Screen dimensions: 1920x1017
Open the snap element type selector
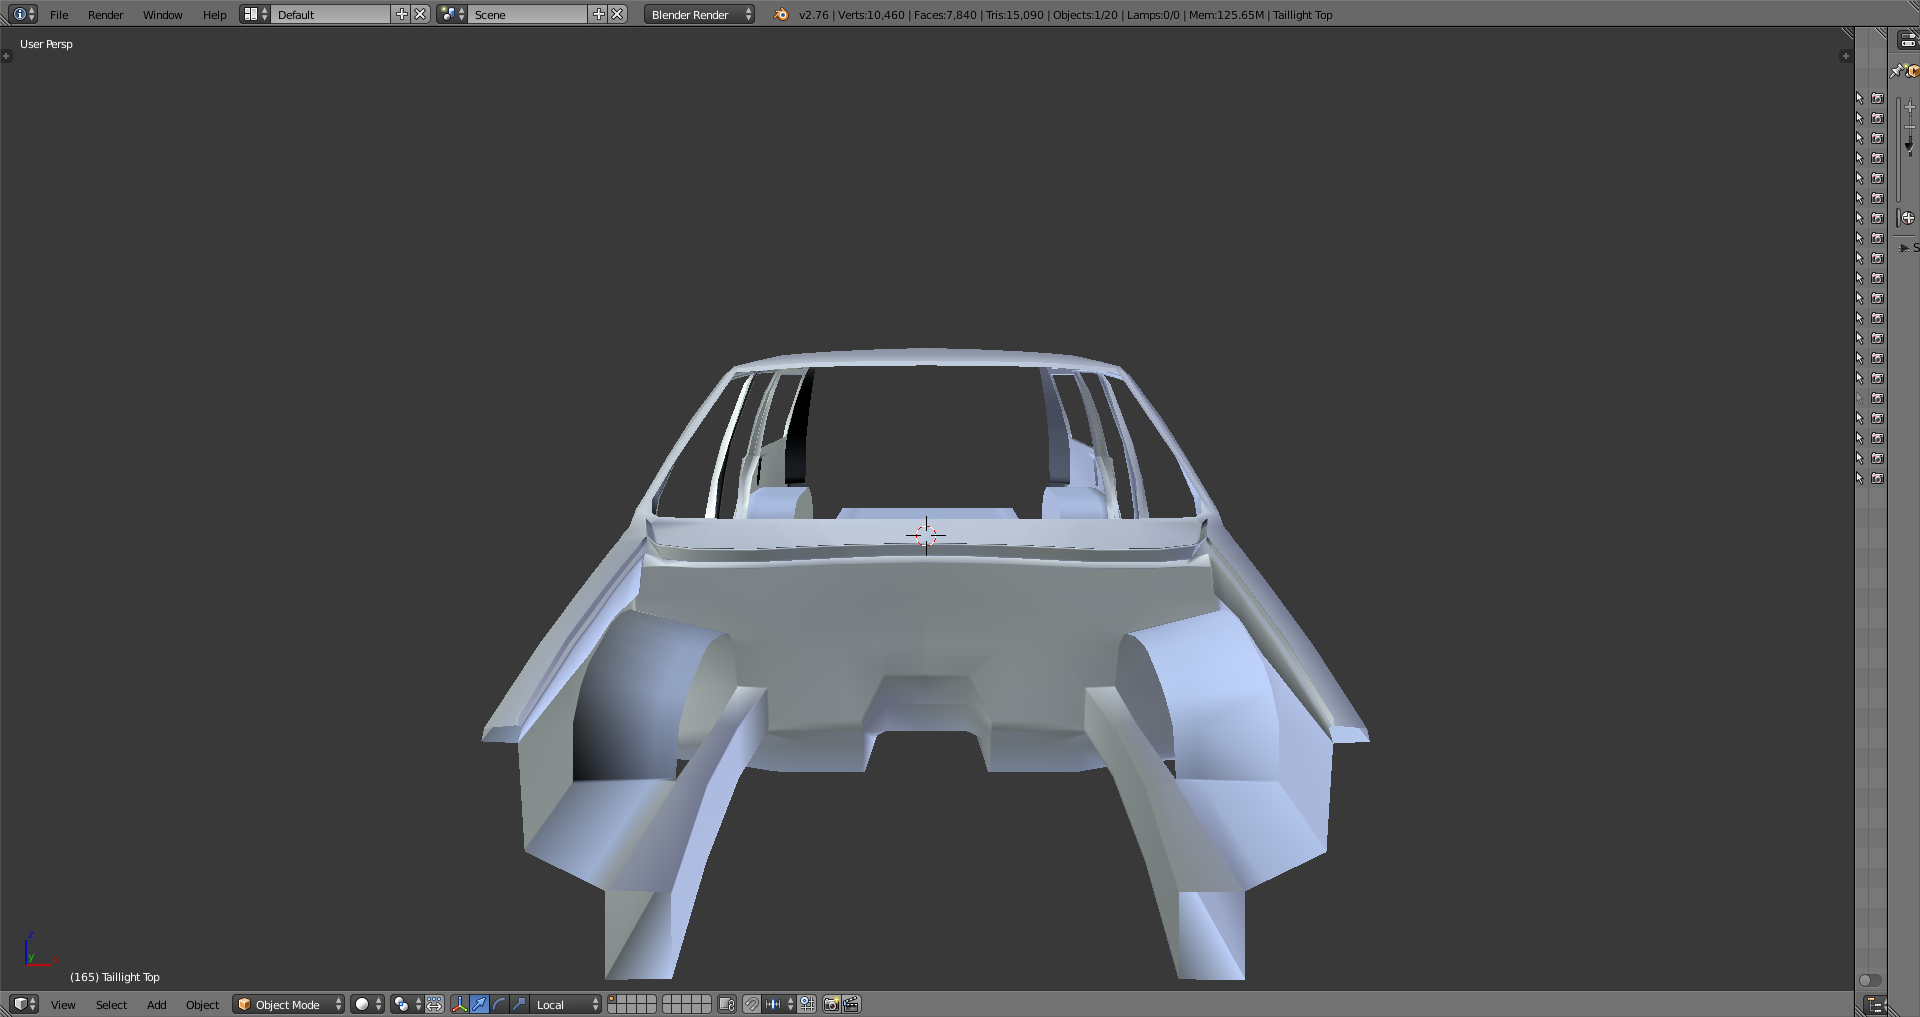[x=779, y=1004]
